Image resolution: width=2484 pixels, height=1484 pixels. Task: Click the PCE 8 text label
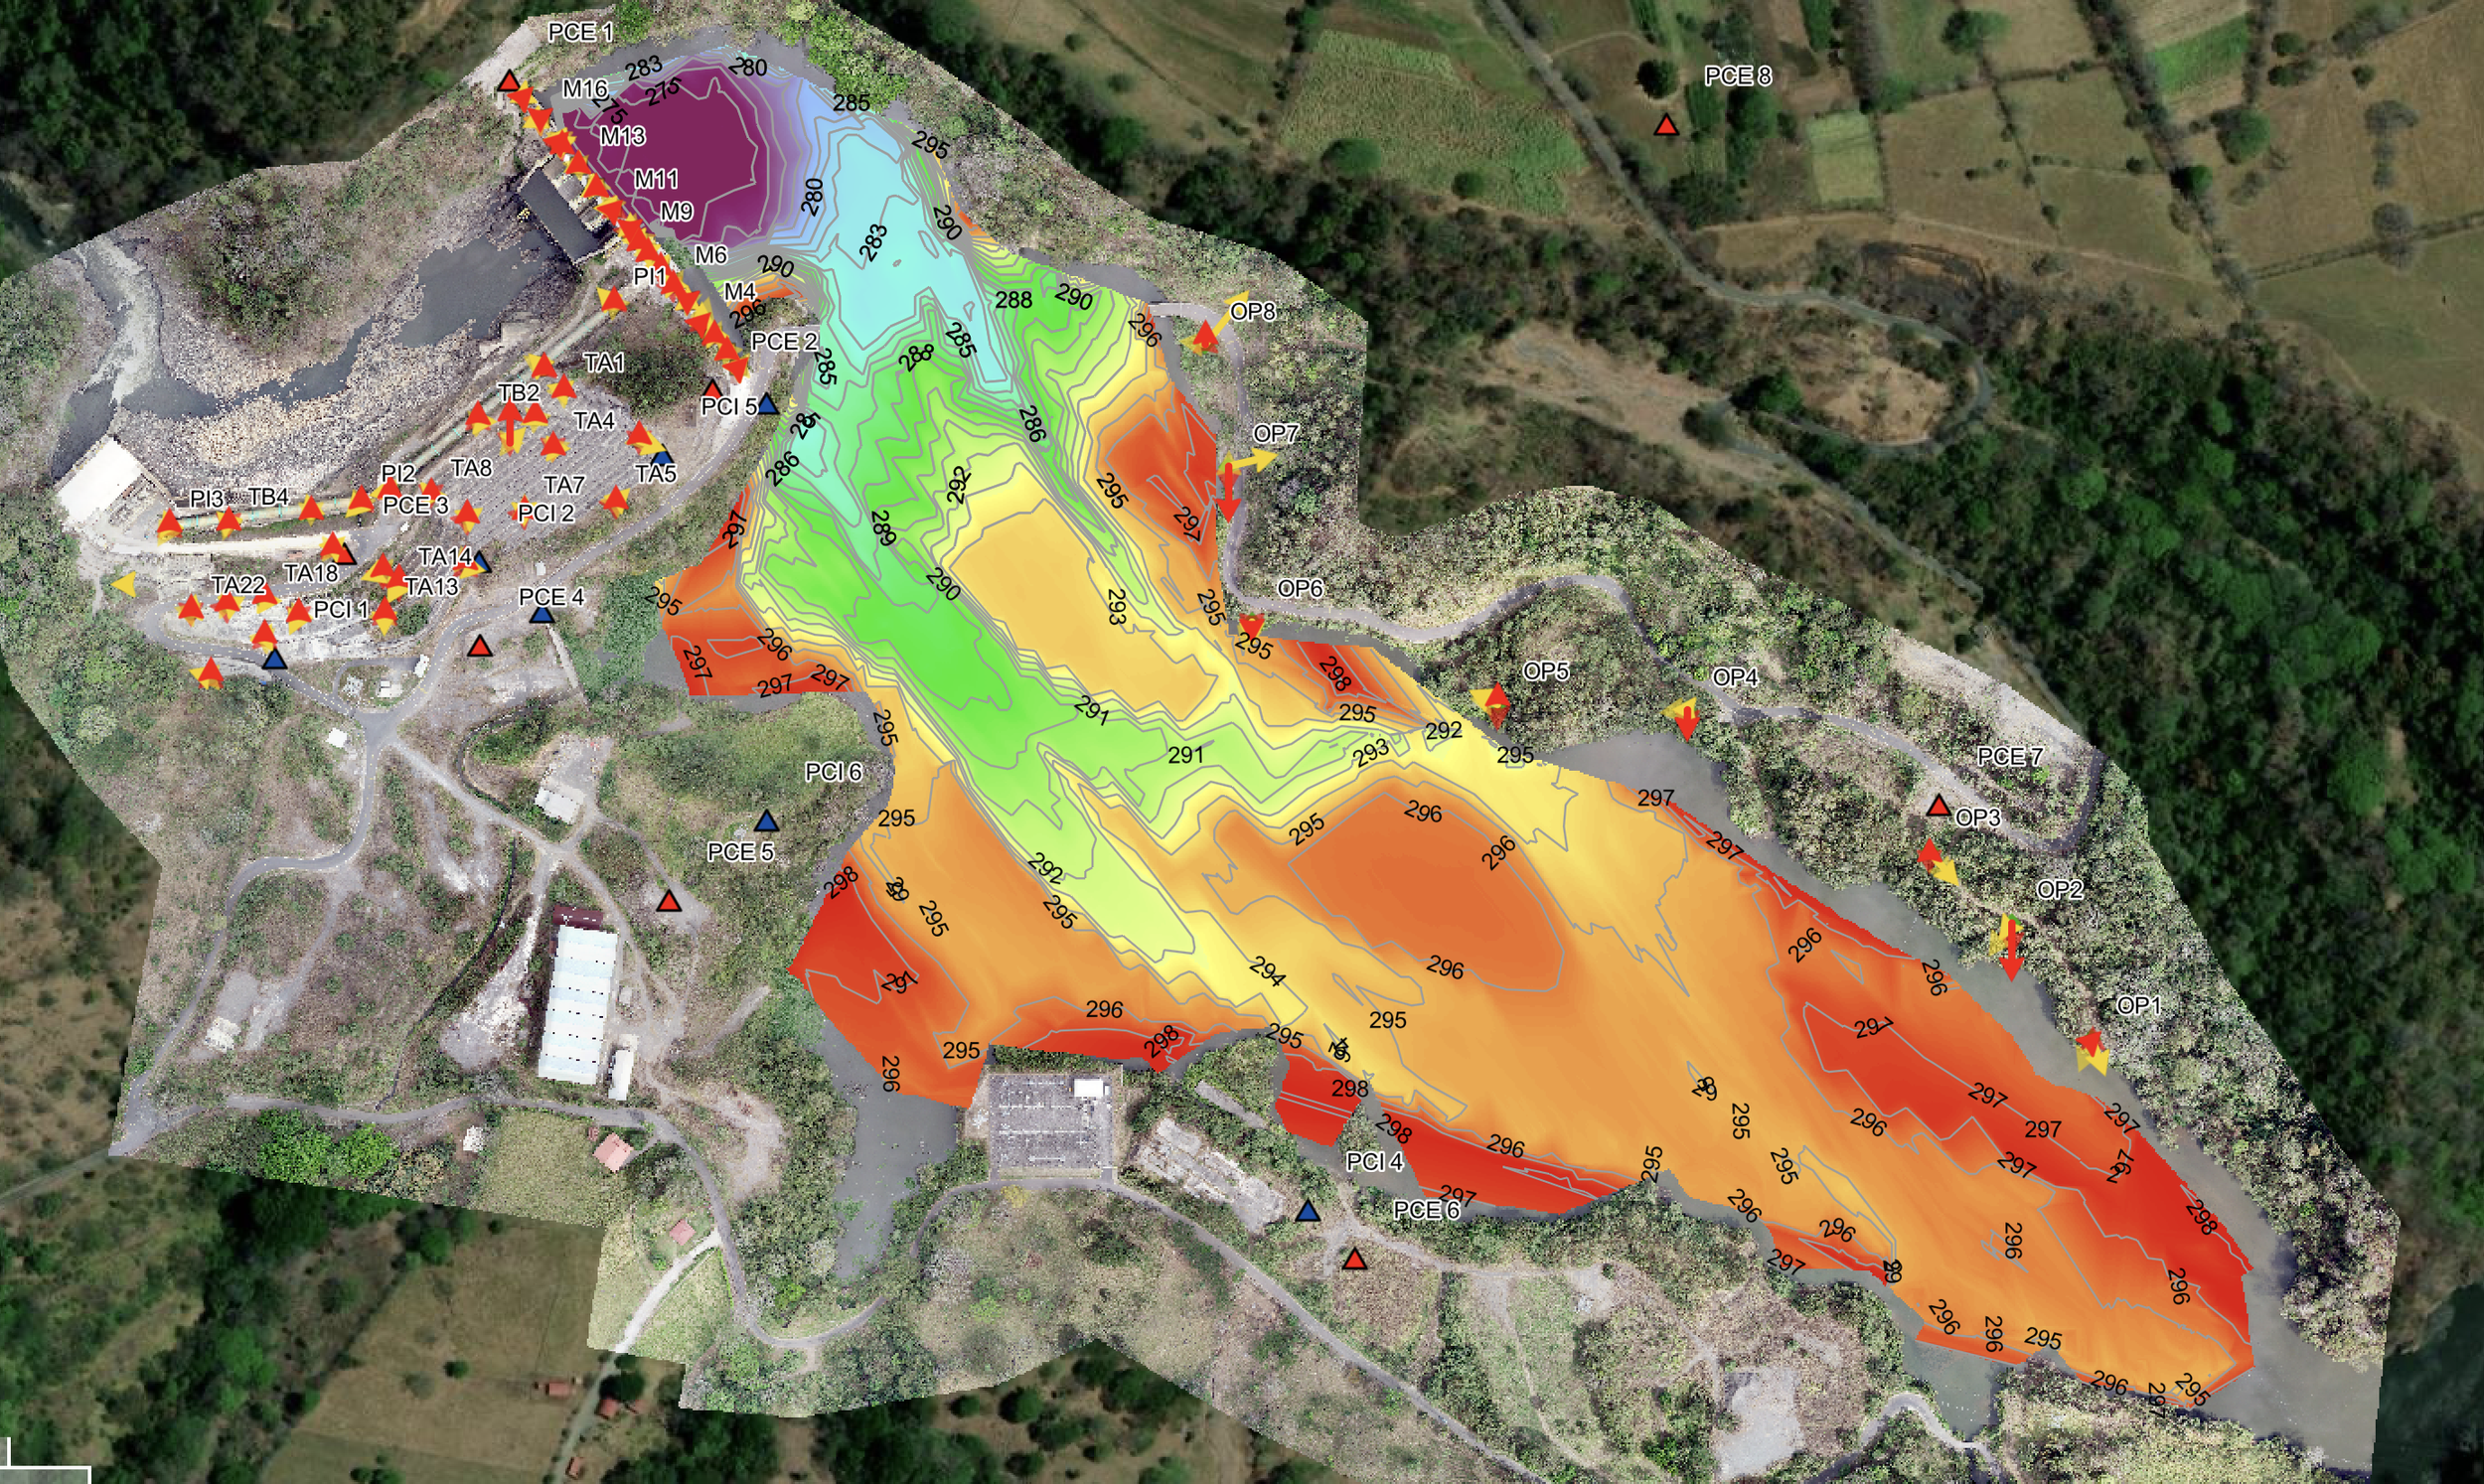pyautogui.click(x=1737, y=77)
